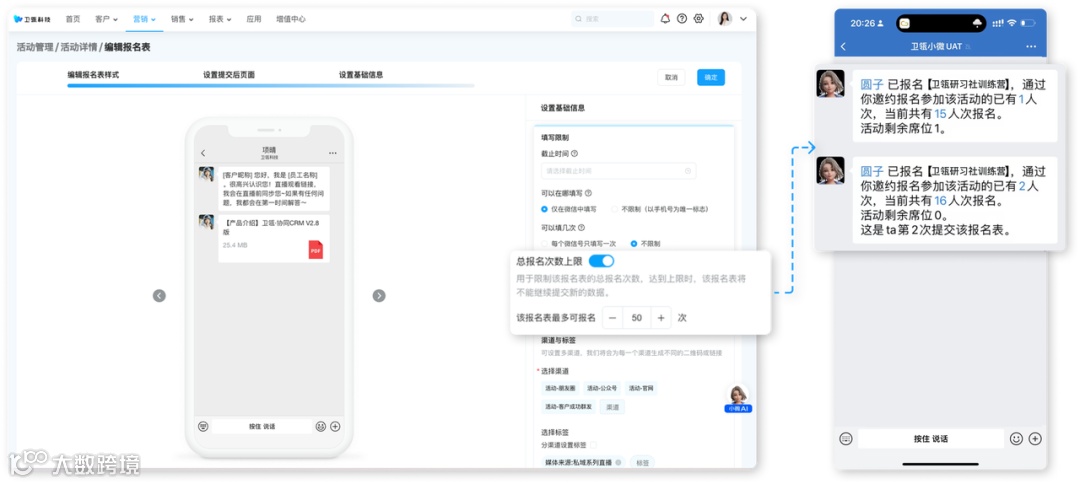Remove the 媒体来源:私域系列直播 tag
1080x484 pixels.
tap(618, 463)
